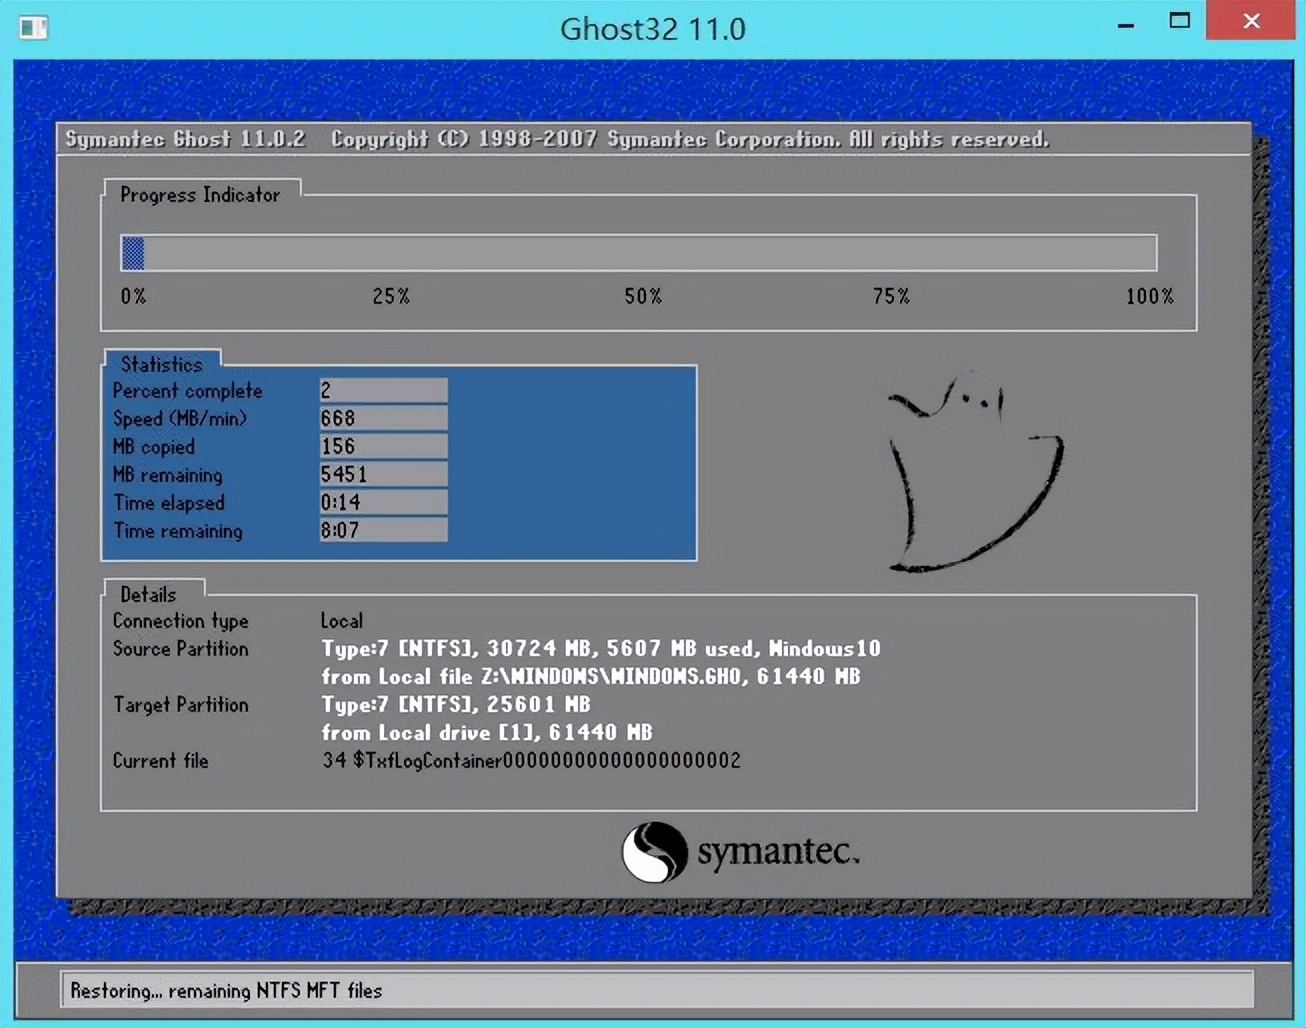
Task: Click the Speed (MB/min) value field
Action: coord(383,418)
